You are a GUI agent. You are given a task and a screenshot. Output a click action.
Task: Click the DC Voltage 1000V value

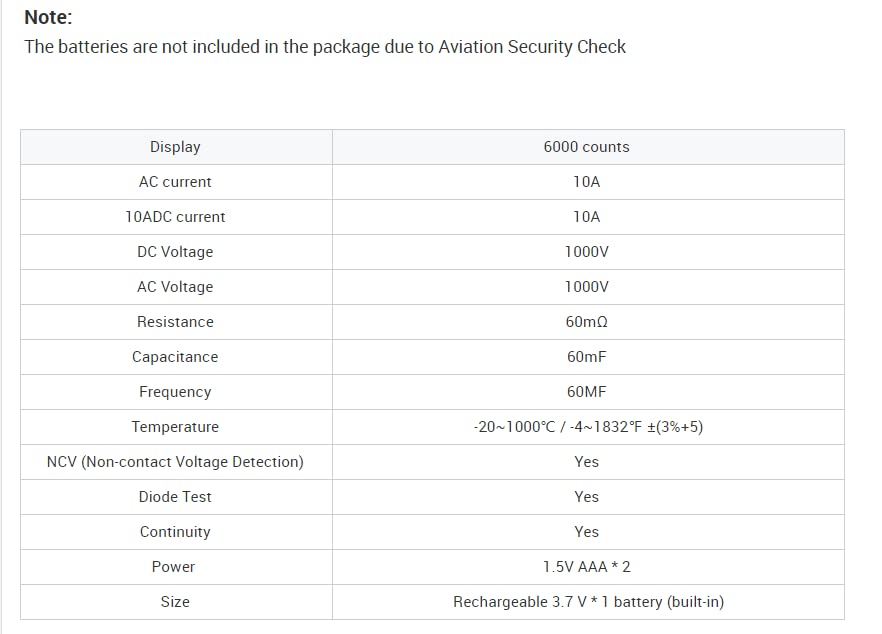pos(586,251)
